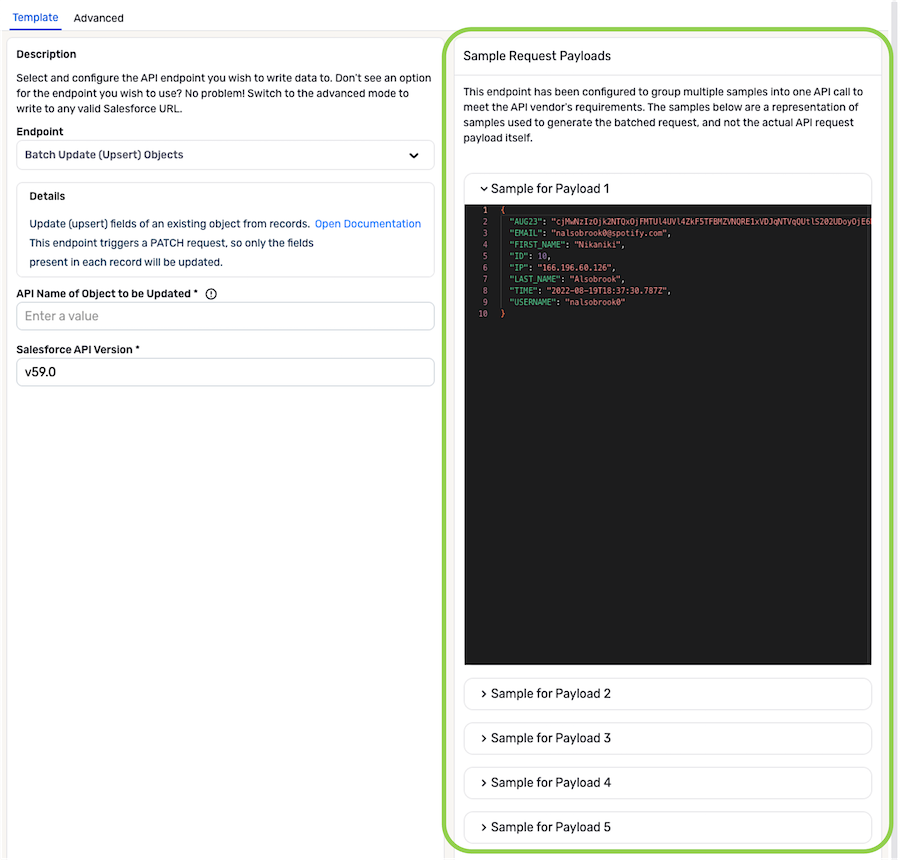Click the Endpoint dropdown chevron icon
The image size is (900, 860).
415,155
